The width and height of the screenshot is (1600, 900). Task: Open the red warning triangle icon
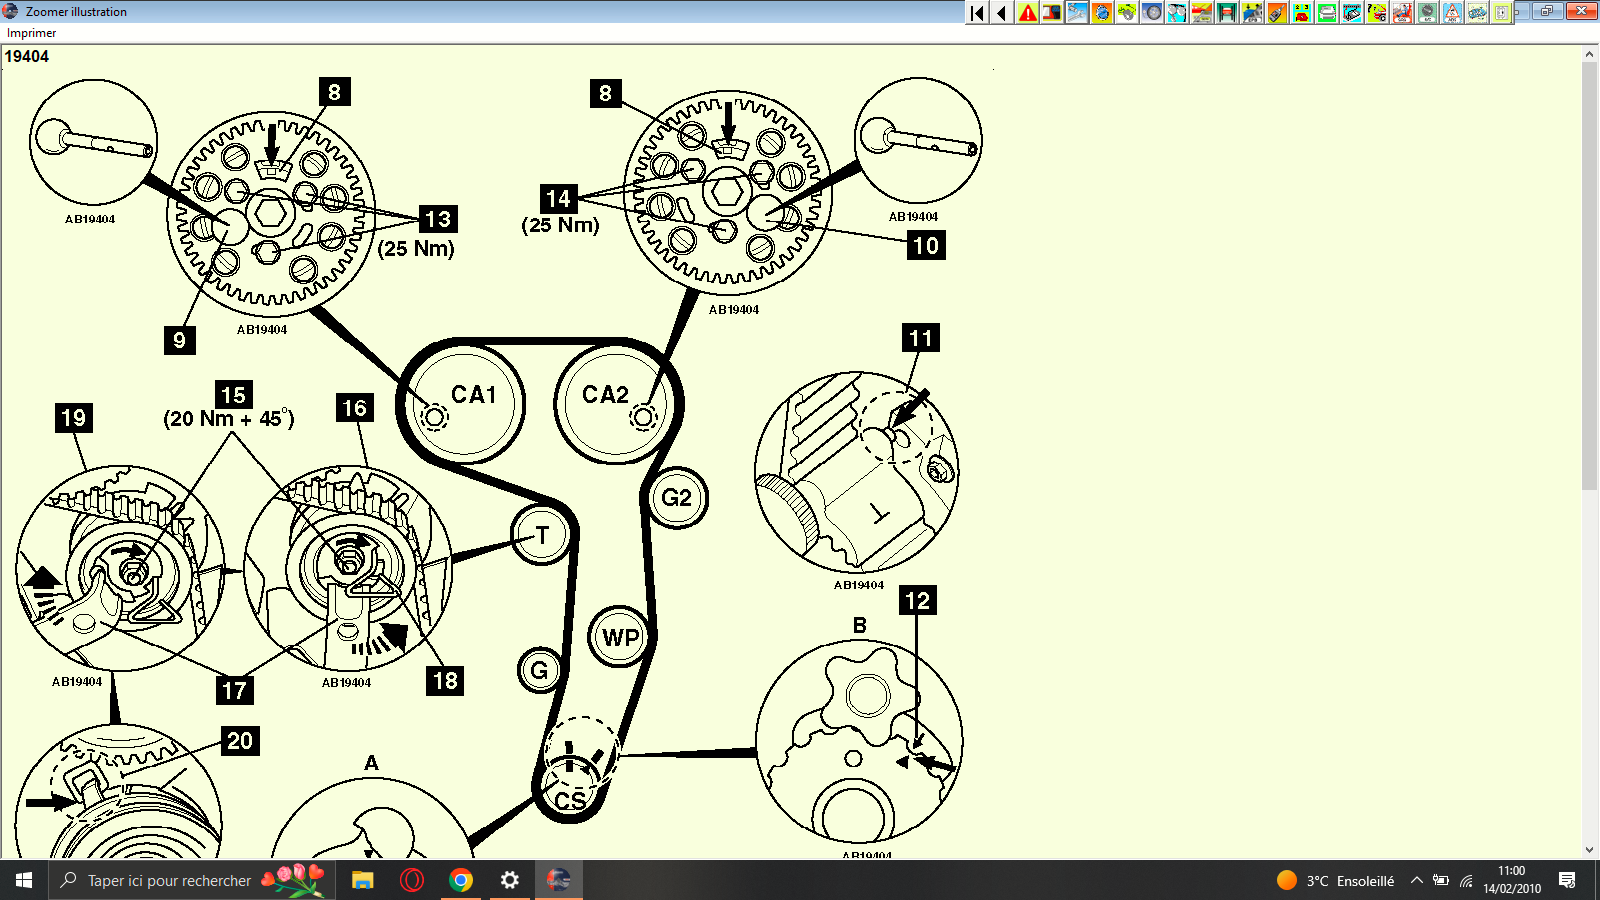pyautogui.click(x=1027, y=13)
